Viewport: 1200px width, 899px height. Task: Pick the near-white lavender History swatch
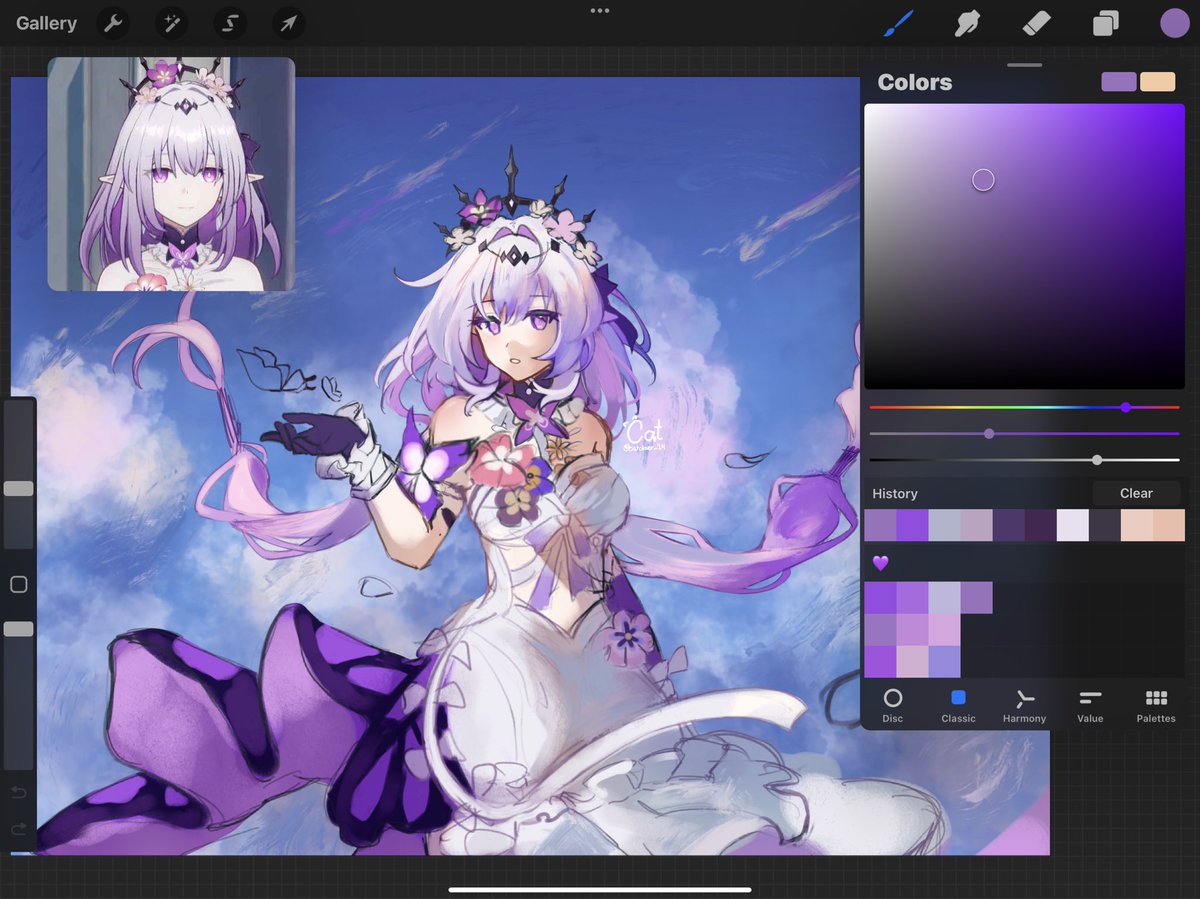1072,525
